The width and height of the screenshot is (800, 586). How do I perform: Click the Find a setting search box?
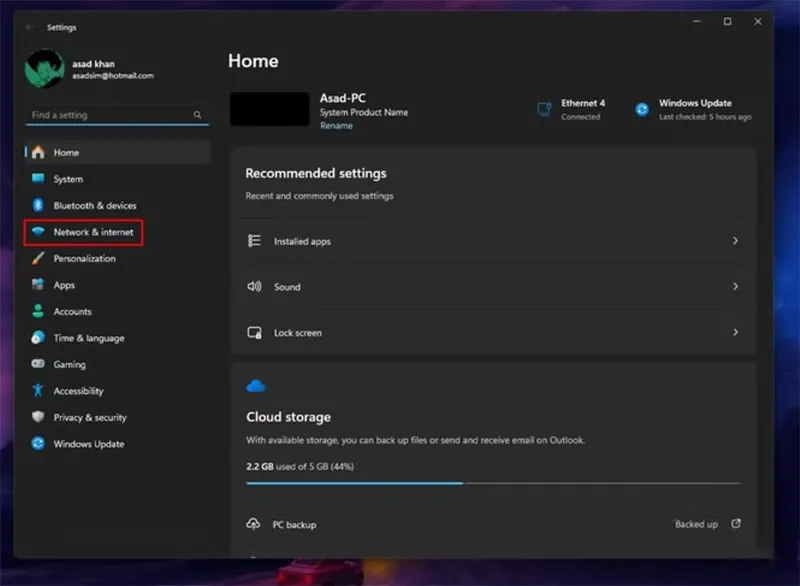(x=115, y=115)
